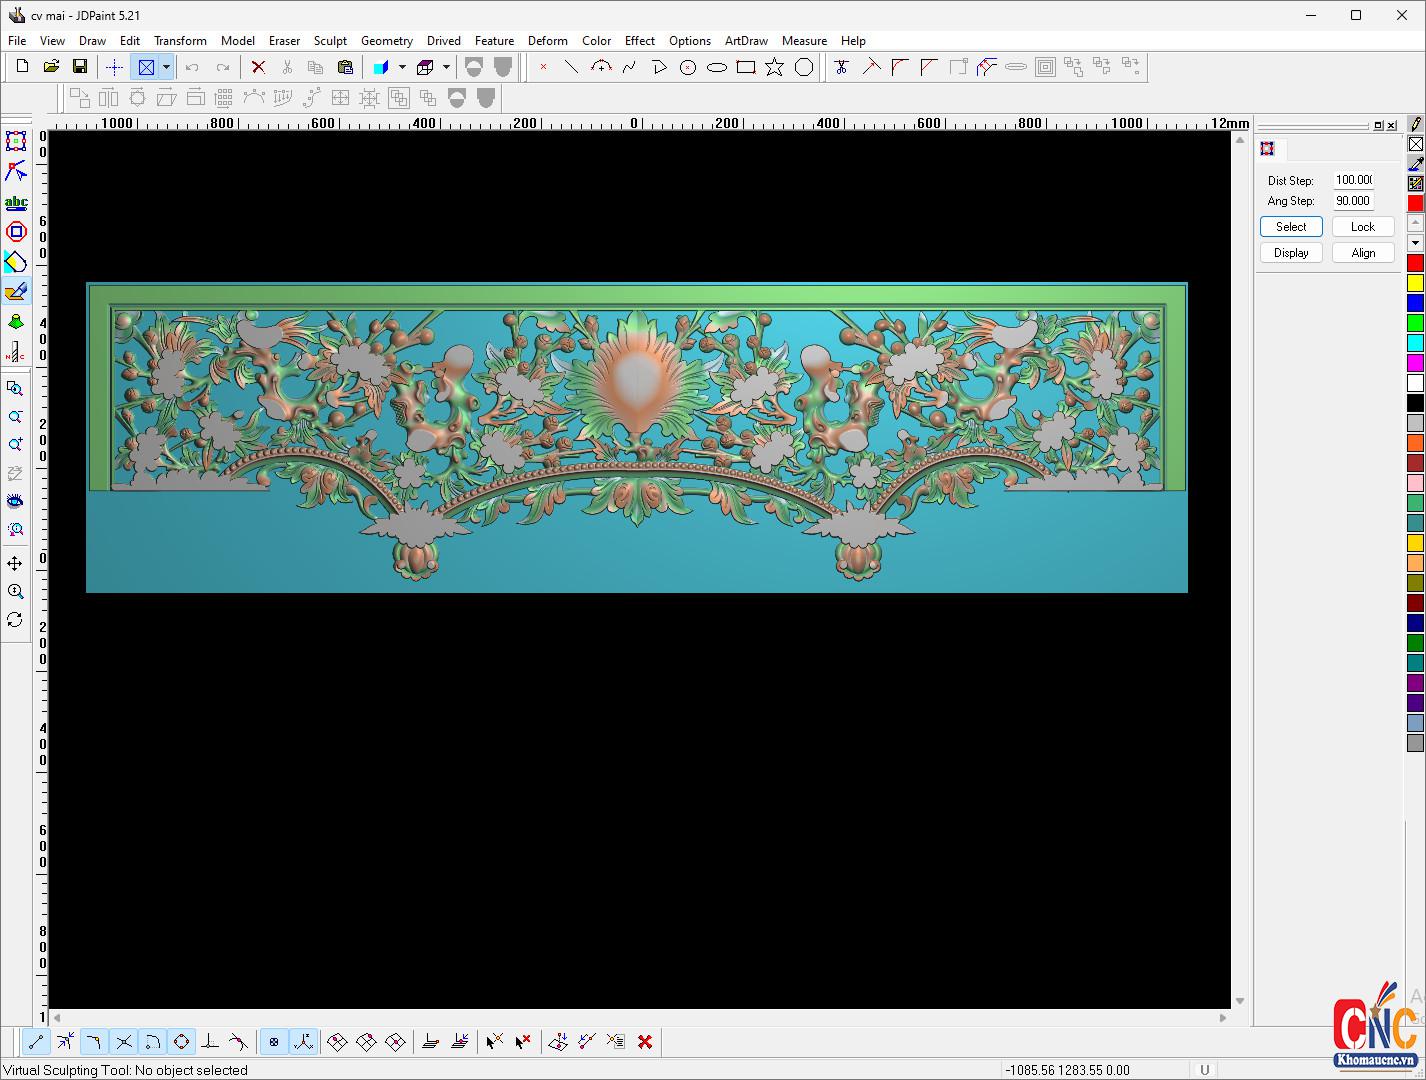Click the pan hand-move tool in sidebar

coord(15,564)
